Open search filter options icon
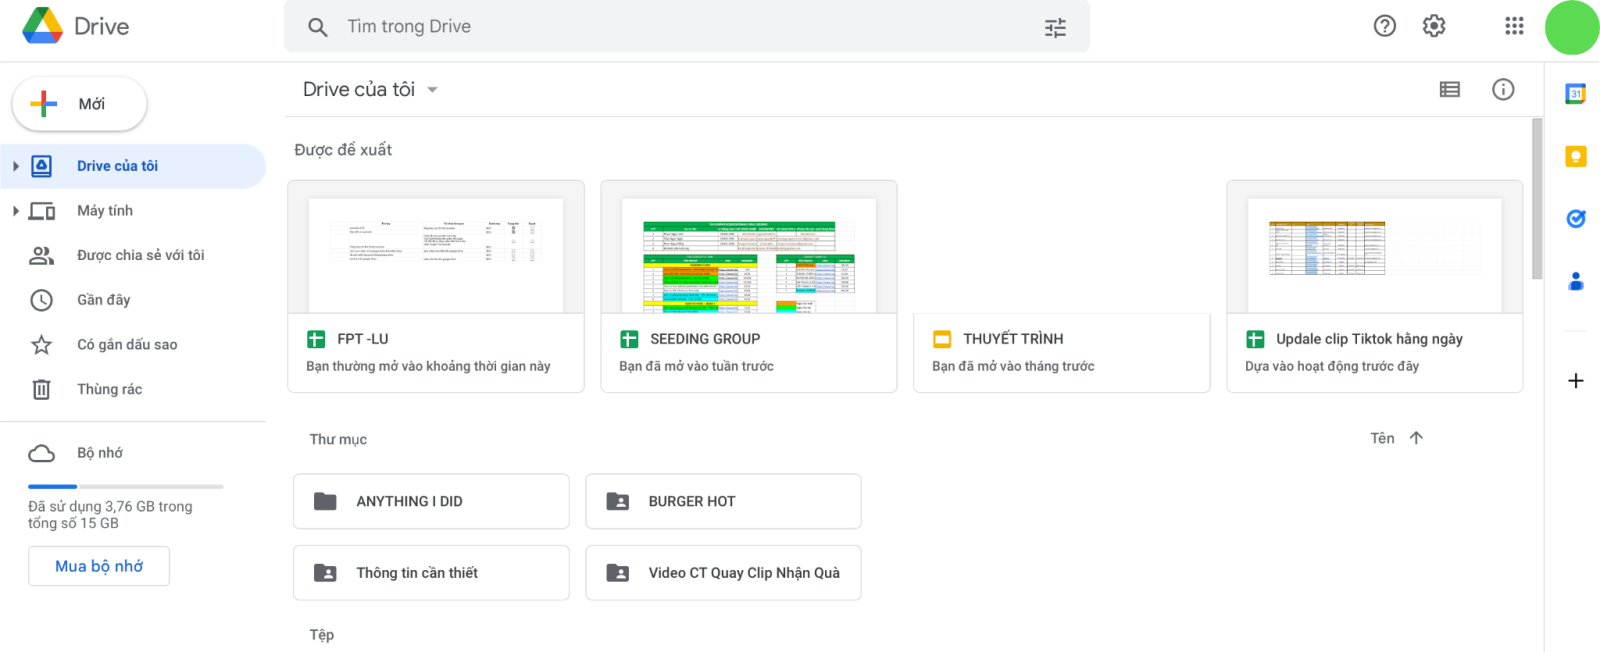1600x652 pixels. click(1055, 27)
